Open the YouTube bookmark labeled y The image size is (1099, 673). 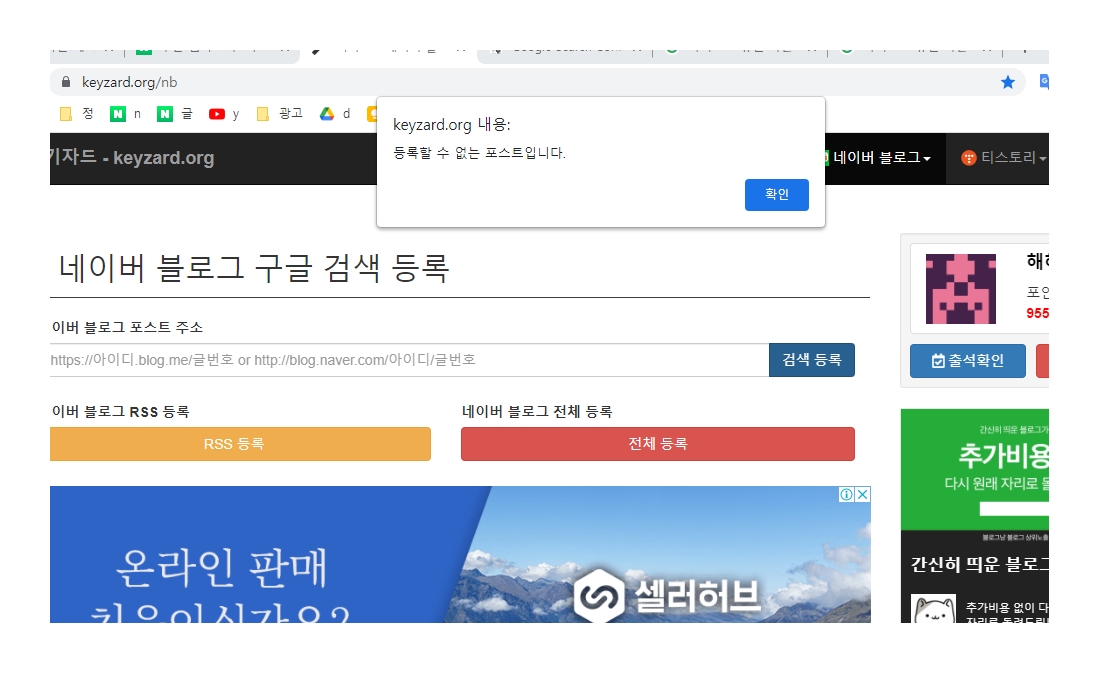pos(224,114)
